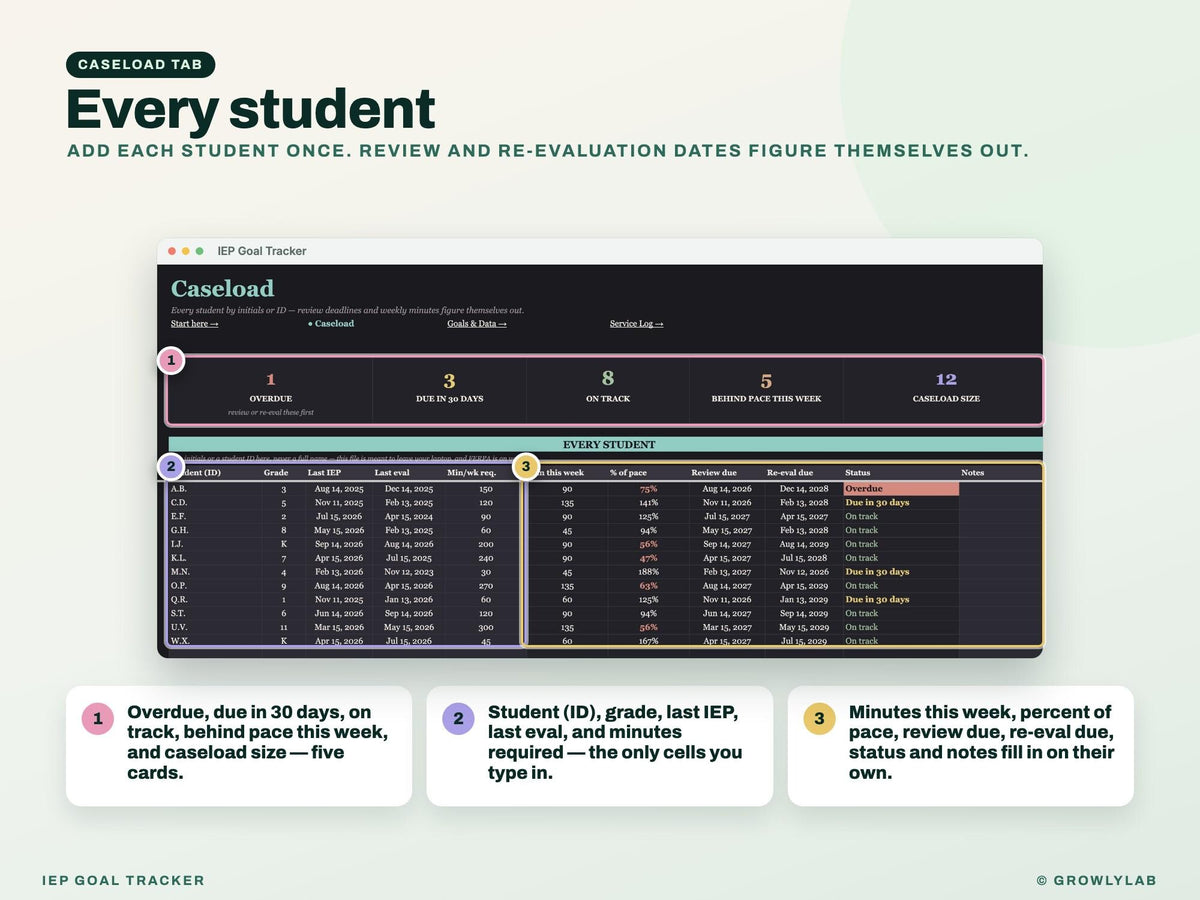Click the Re-eval due column header
Screen dimensions: 1200x900
tap(790, 472)
